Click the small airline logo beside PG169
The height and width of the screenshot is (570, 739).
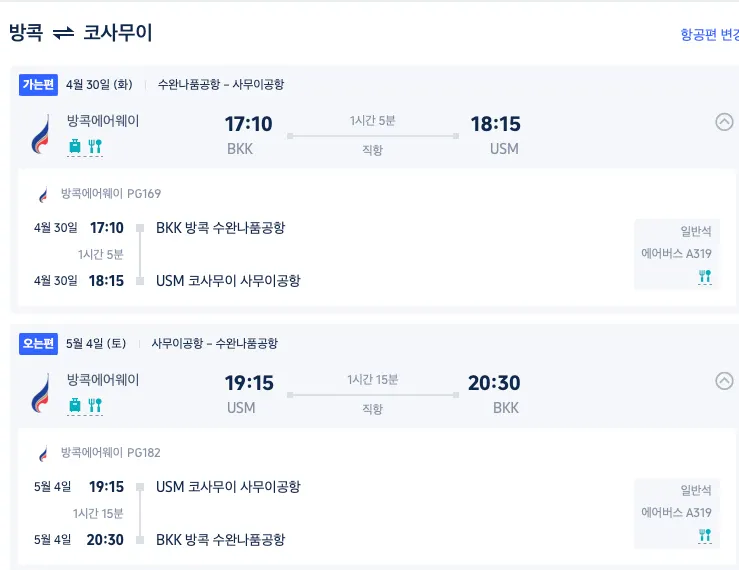click(43, 195)
